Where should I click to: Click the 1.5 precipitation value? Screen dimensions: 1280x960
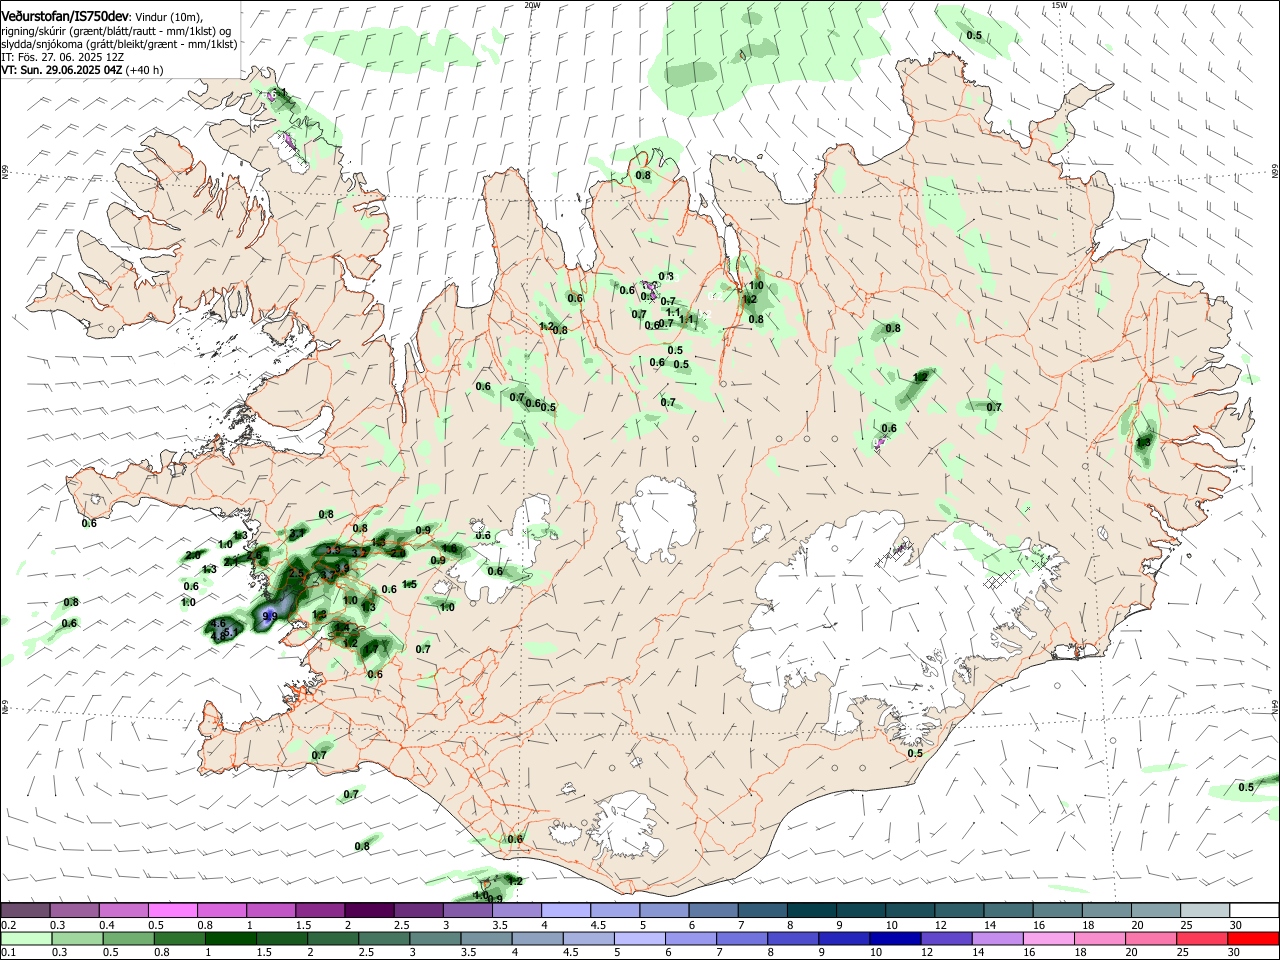coord(409,584)
